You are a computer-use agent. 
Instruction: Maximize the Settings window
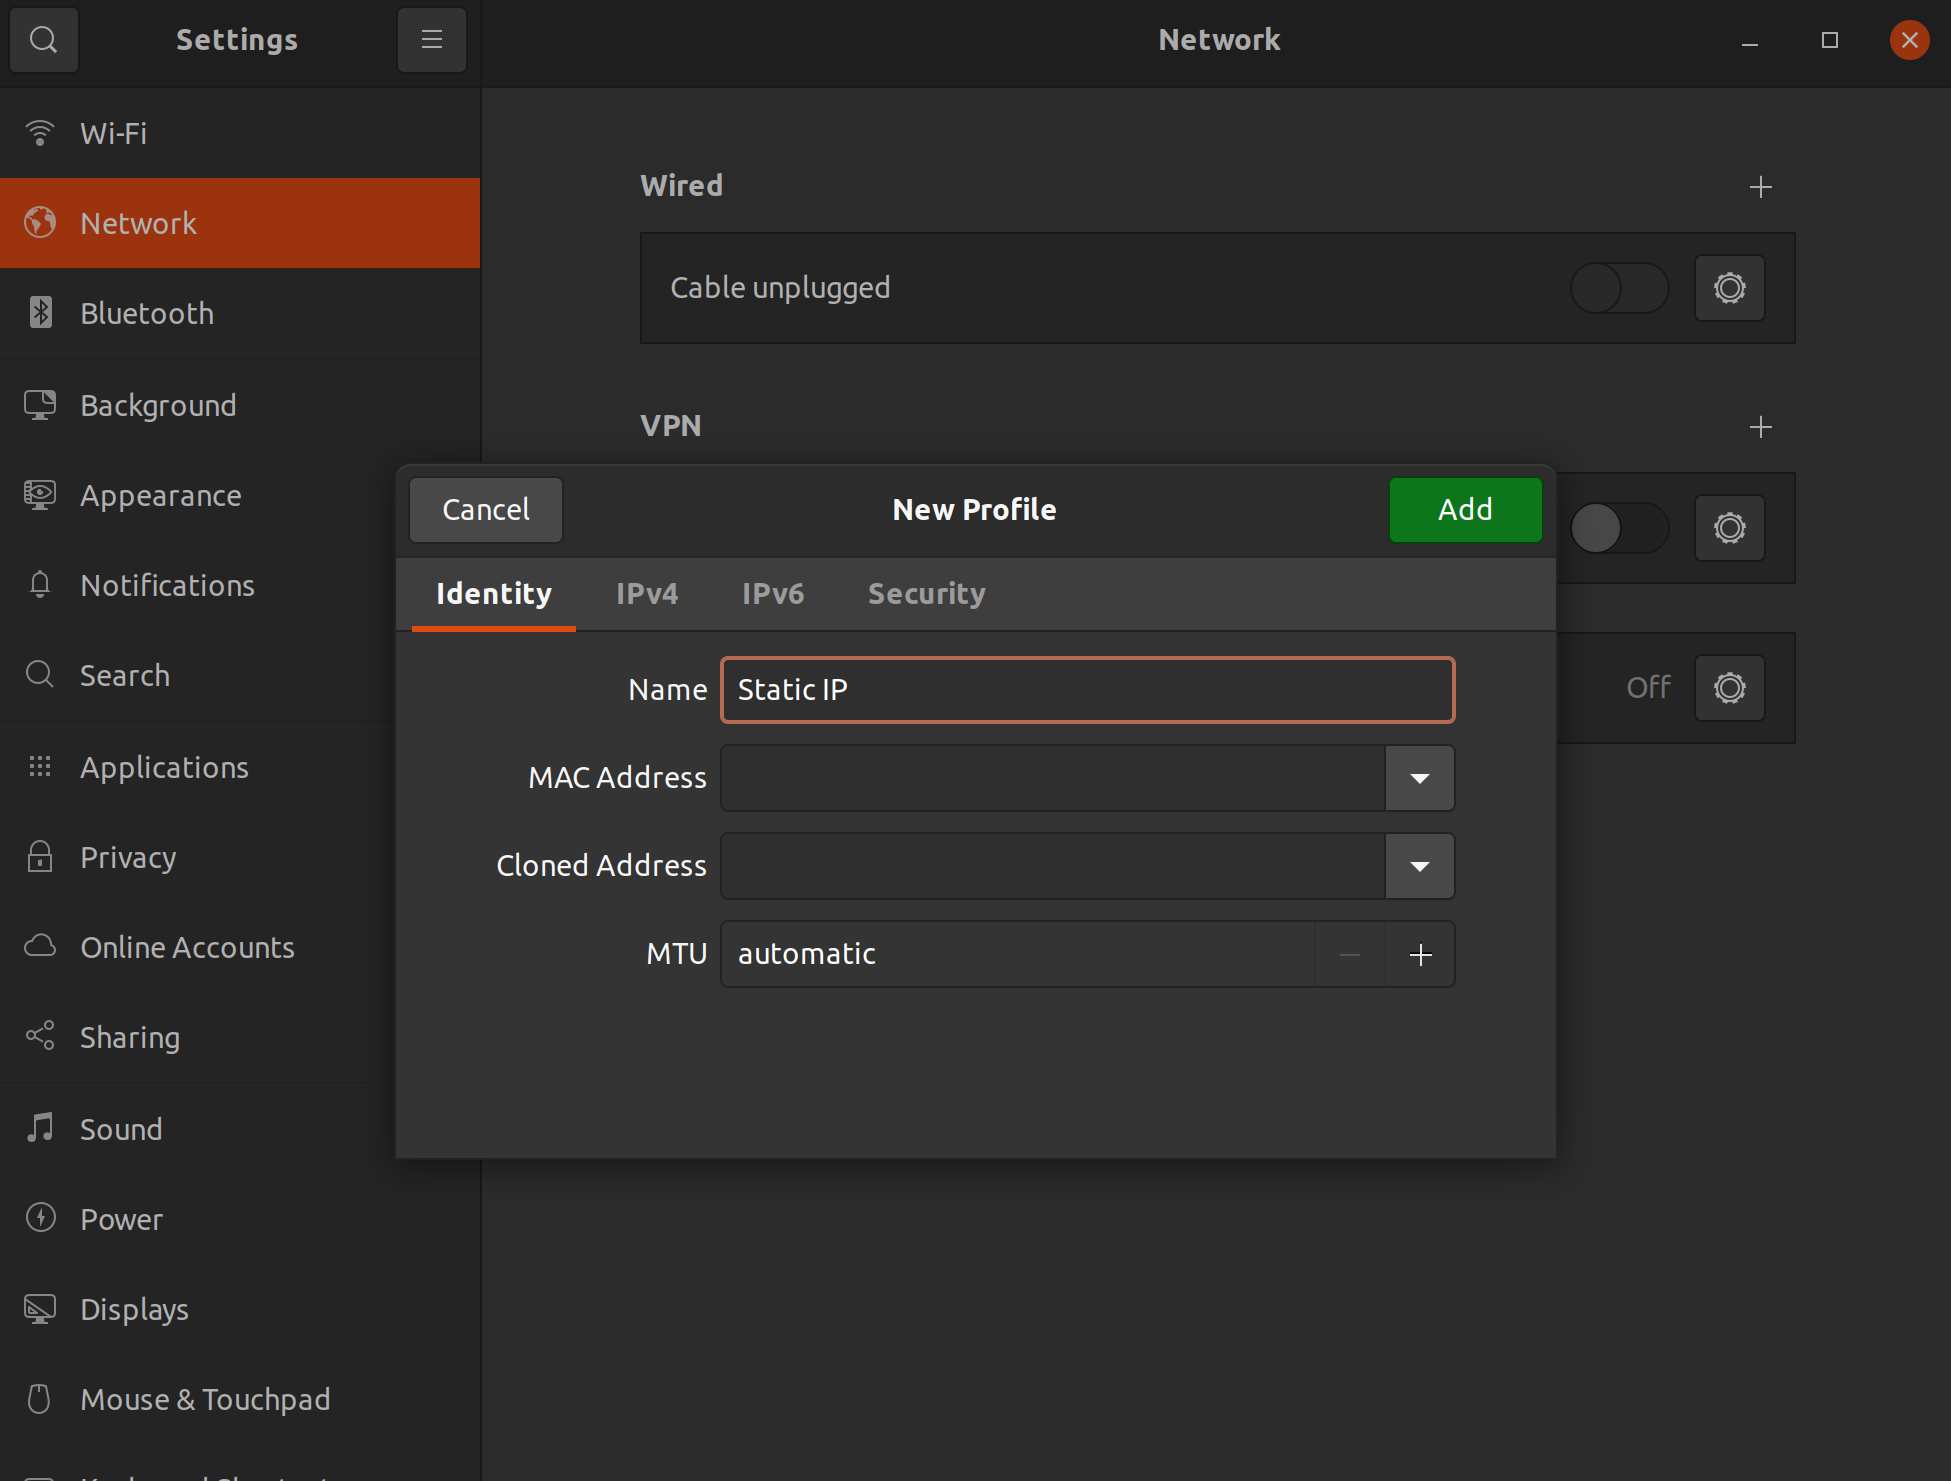[1830, 40]
